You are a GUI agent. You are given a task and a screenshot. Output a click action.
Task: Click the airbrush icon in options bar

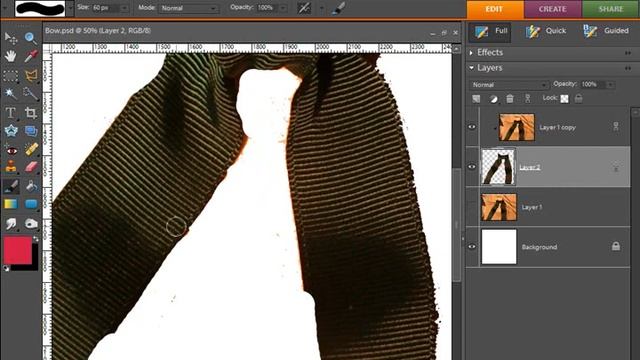pyautogui.click(x=304, y=8)
